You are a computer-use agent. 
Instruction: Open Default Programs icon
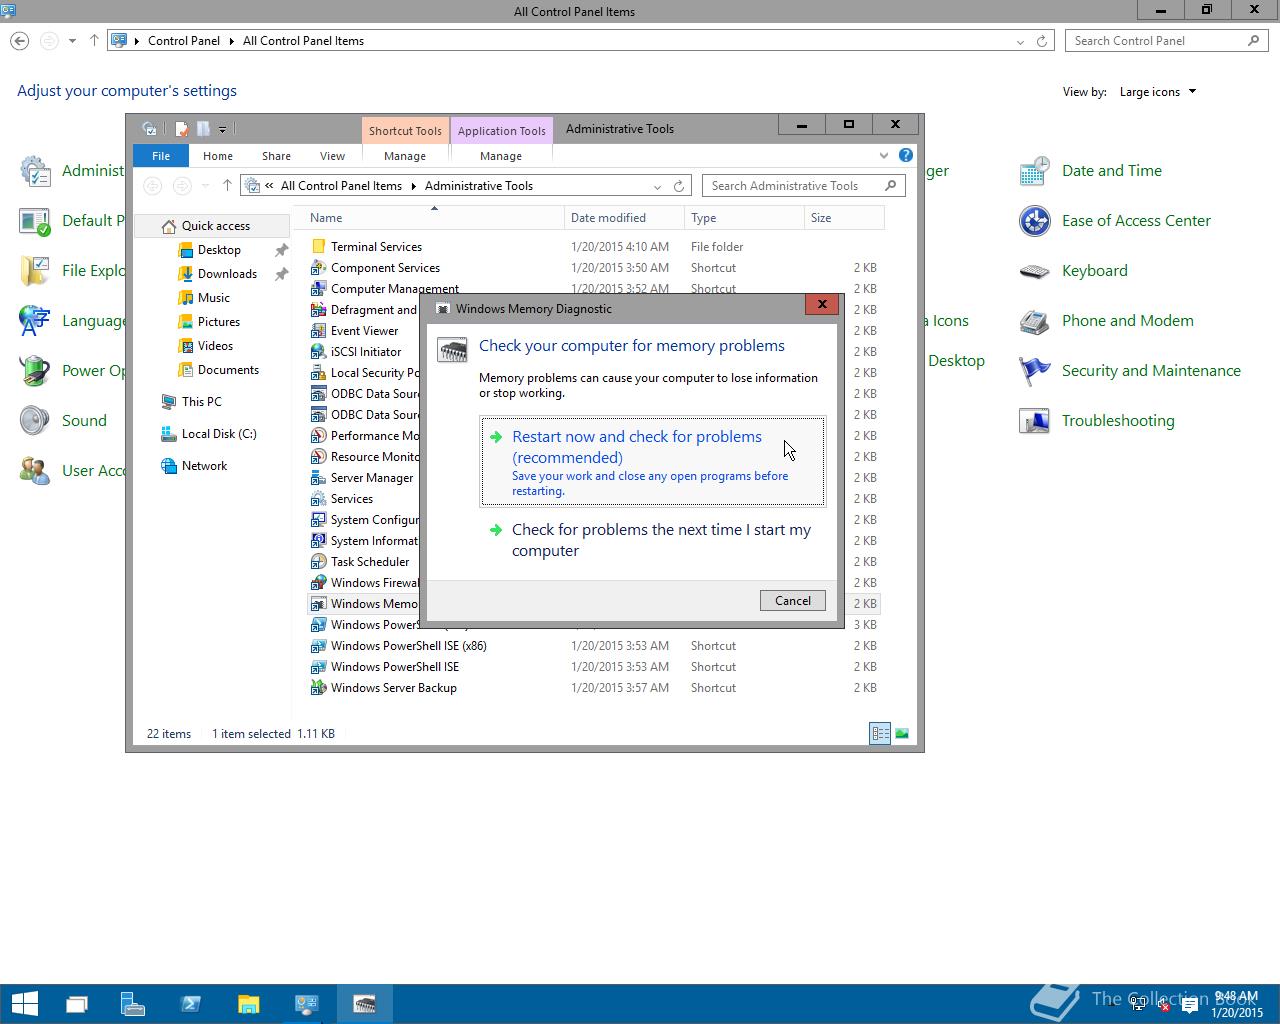[71, 221]
